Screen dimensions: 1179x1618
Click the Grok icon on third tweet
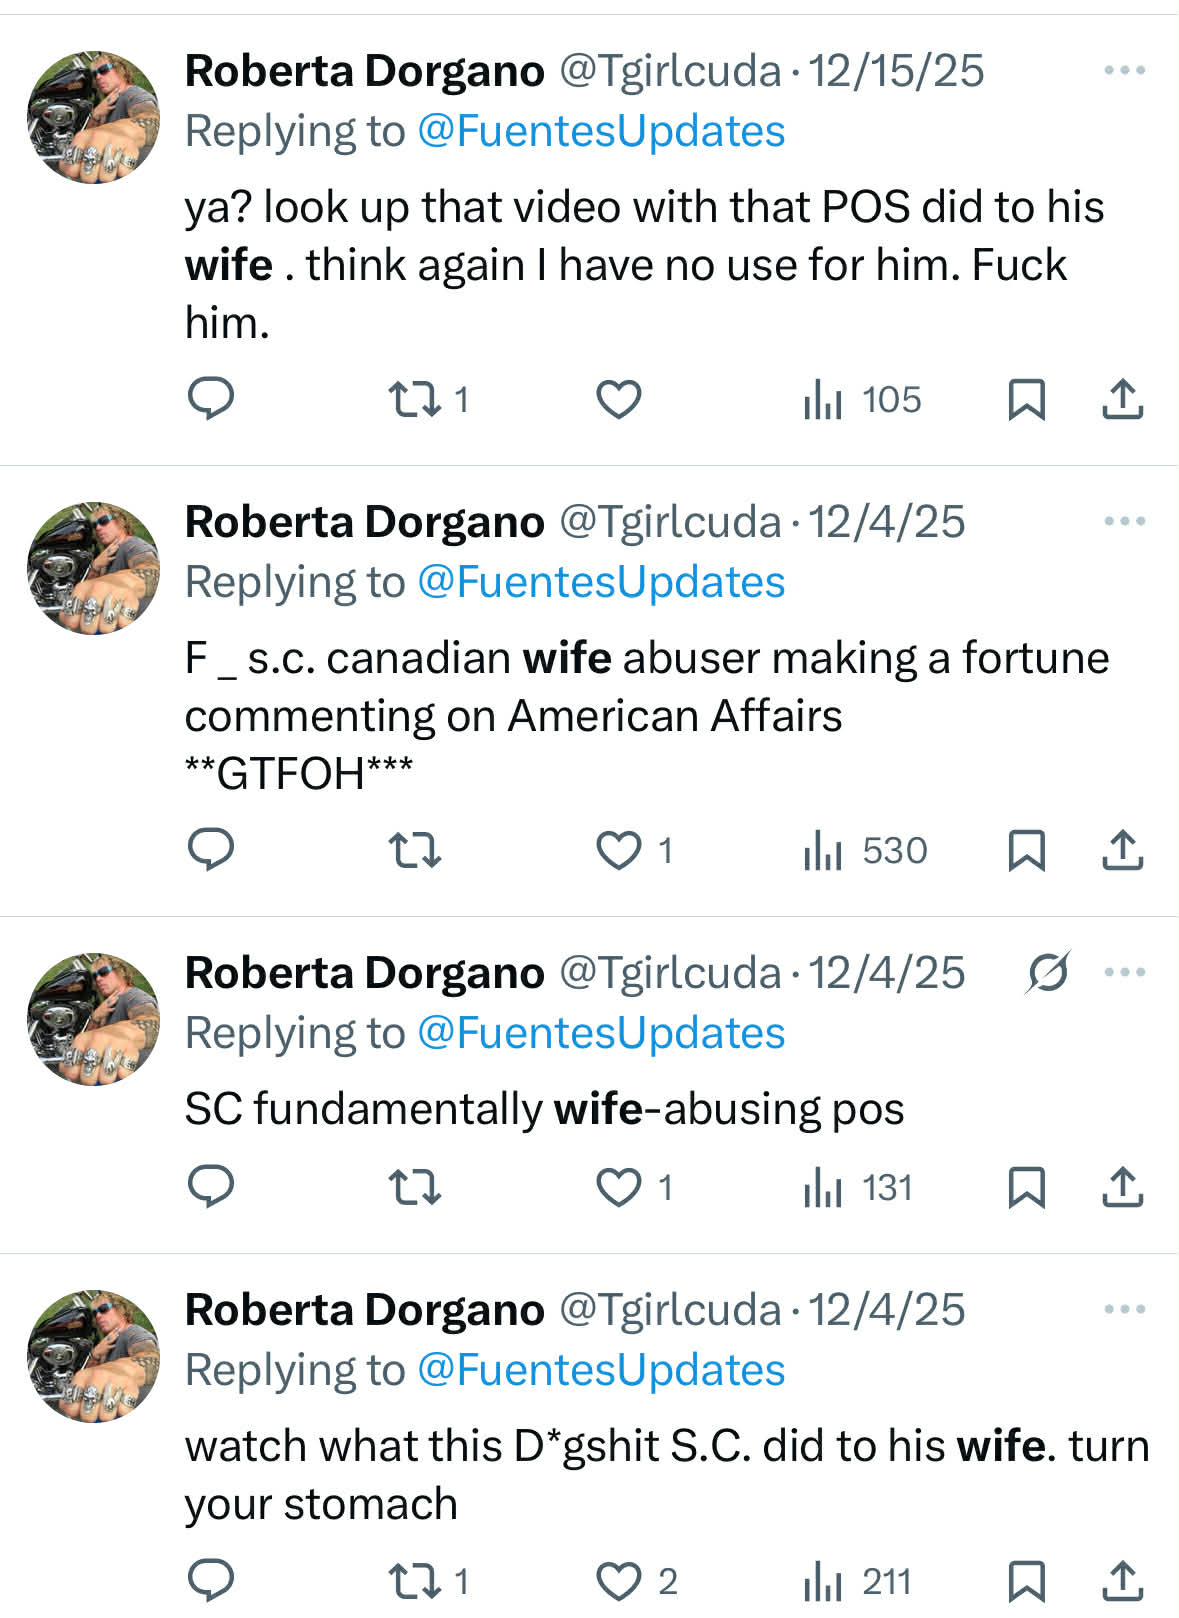tap(1047, 972)
